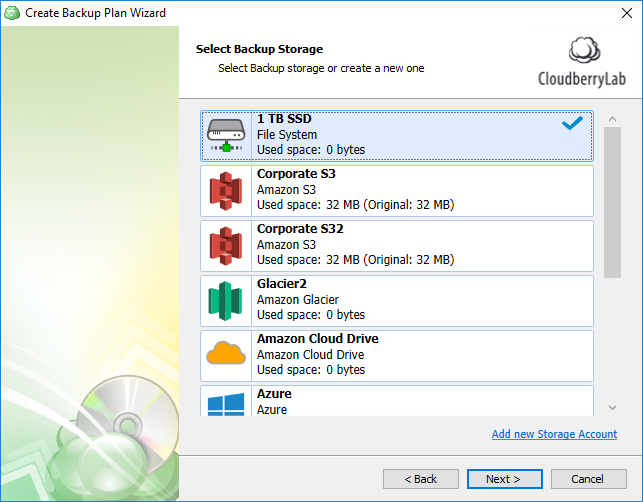The height and width of the screenshot is (502, 643).
Task: Go back with the Back button
Action: click(421, 479)
